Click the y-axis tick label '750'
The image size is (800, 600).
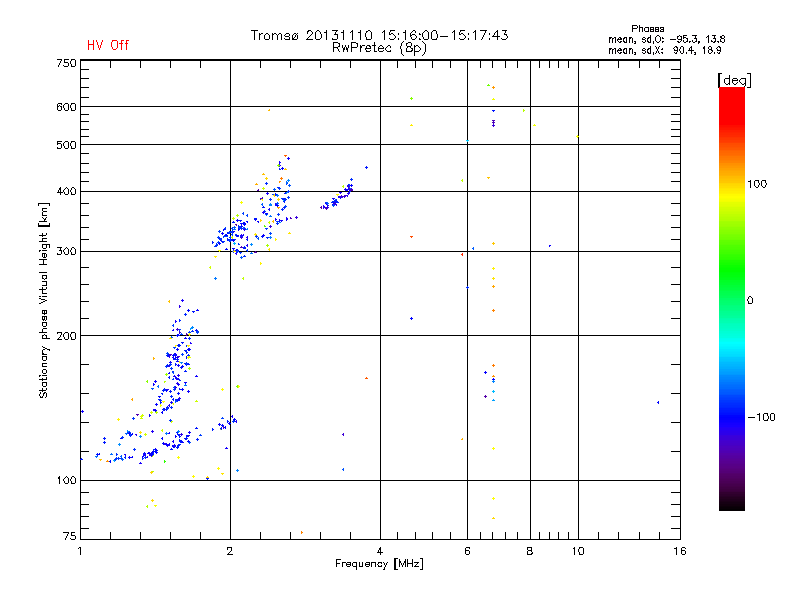(66, 63)
